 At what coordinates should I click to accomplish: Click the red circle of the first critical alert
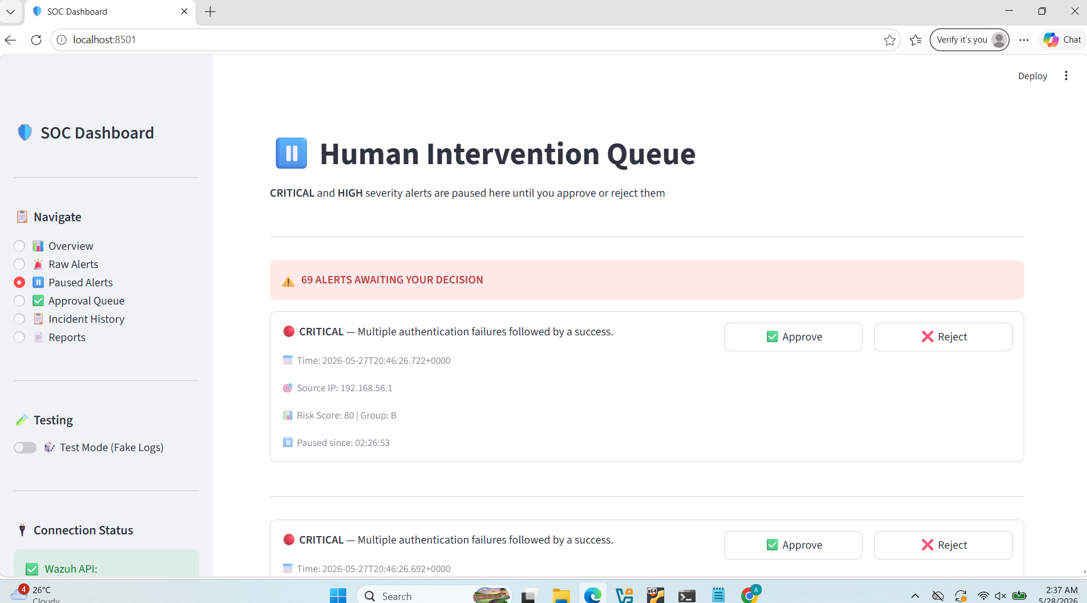288,331
